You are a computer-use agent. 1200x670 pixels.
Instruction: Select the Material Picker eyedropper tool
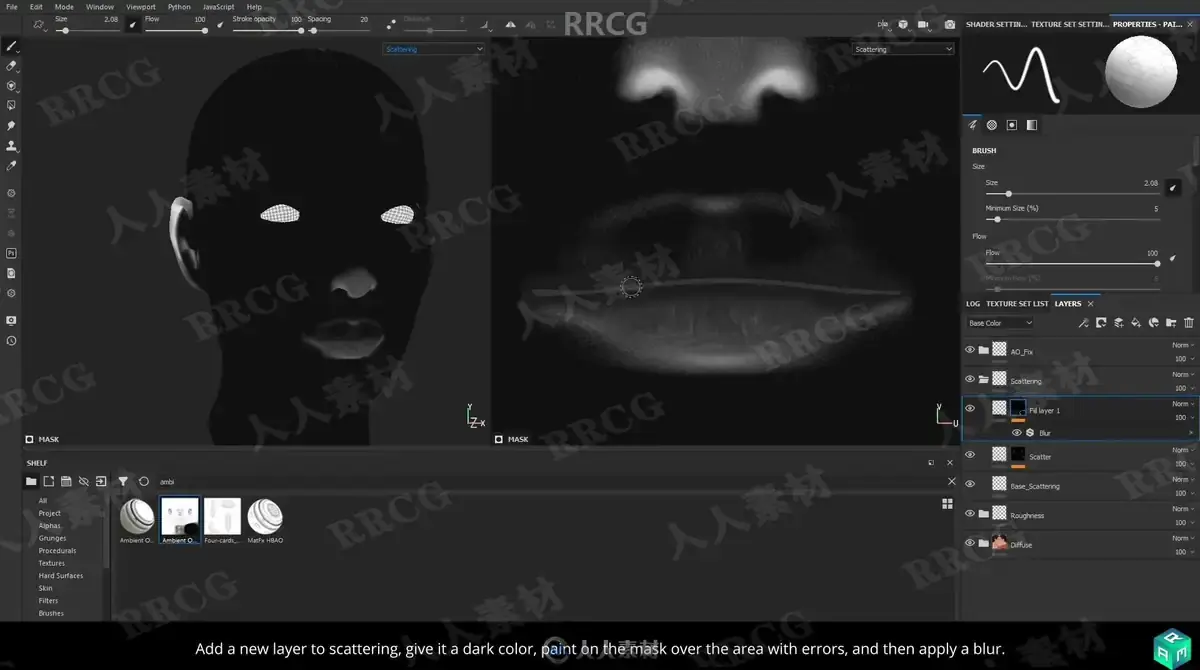(11, 166)
